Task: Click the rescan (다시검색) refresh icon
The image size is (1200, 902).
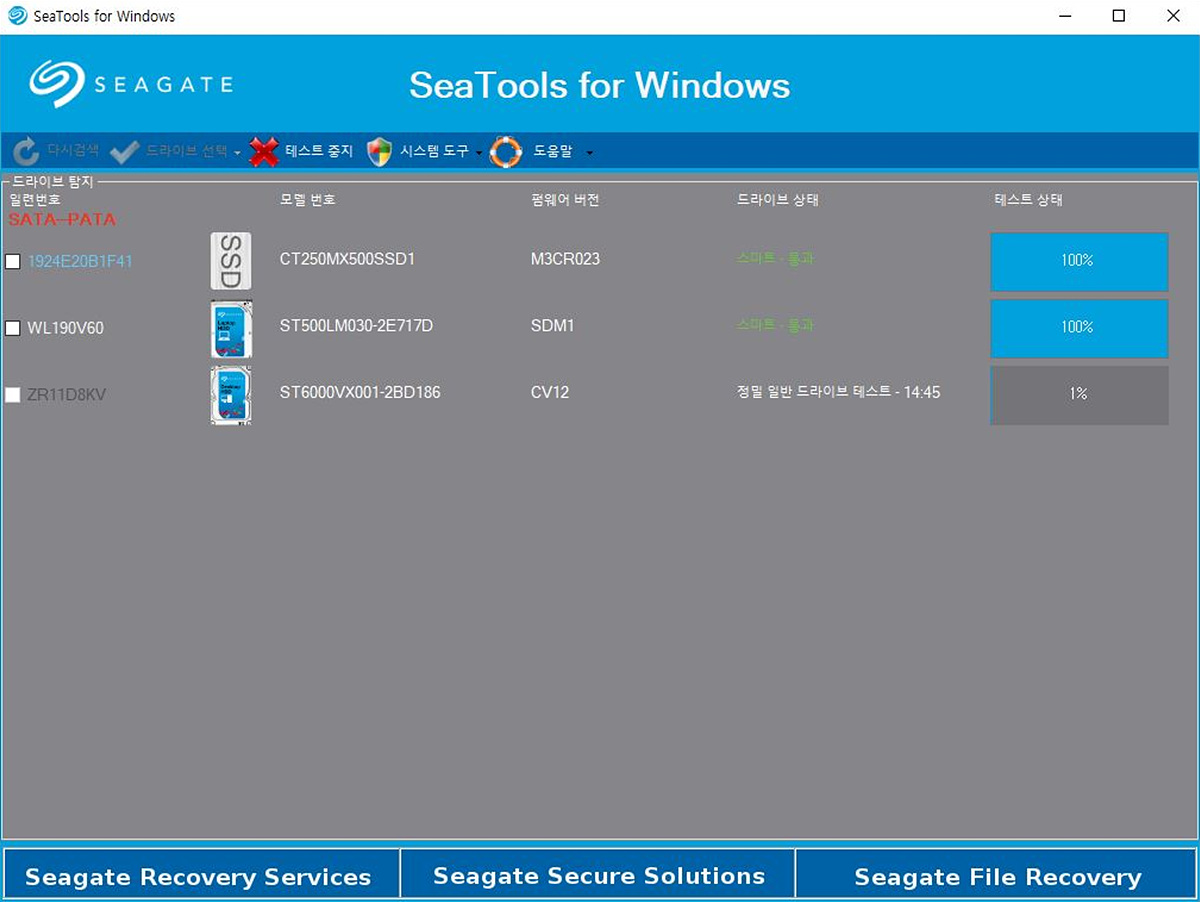Action: 26,151
